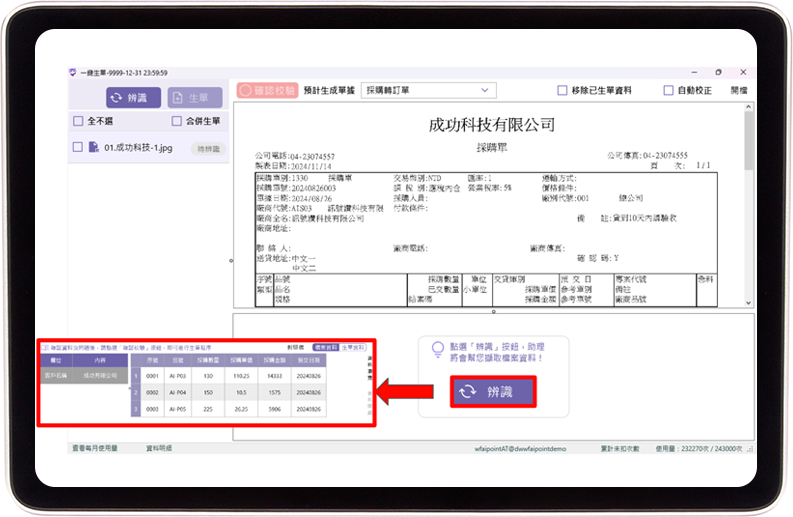The image size is (793, 517).
Task: Check the box next to 01.成功科技-1.jpg
Action: 78,148
